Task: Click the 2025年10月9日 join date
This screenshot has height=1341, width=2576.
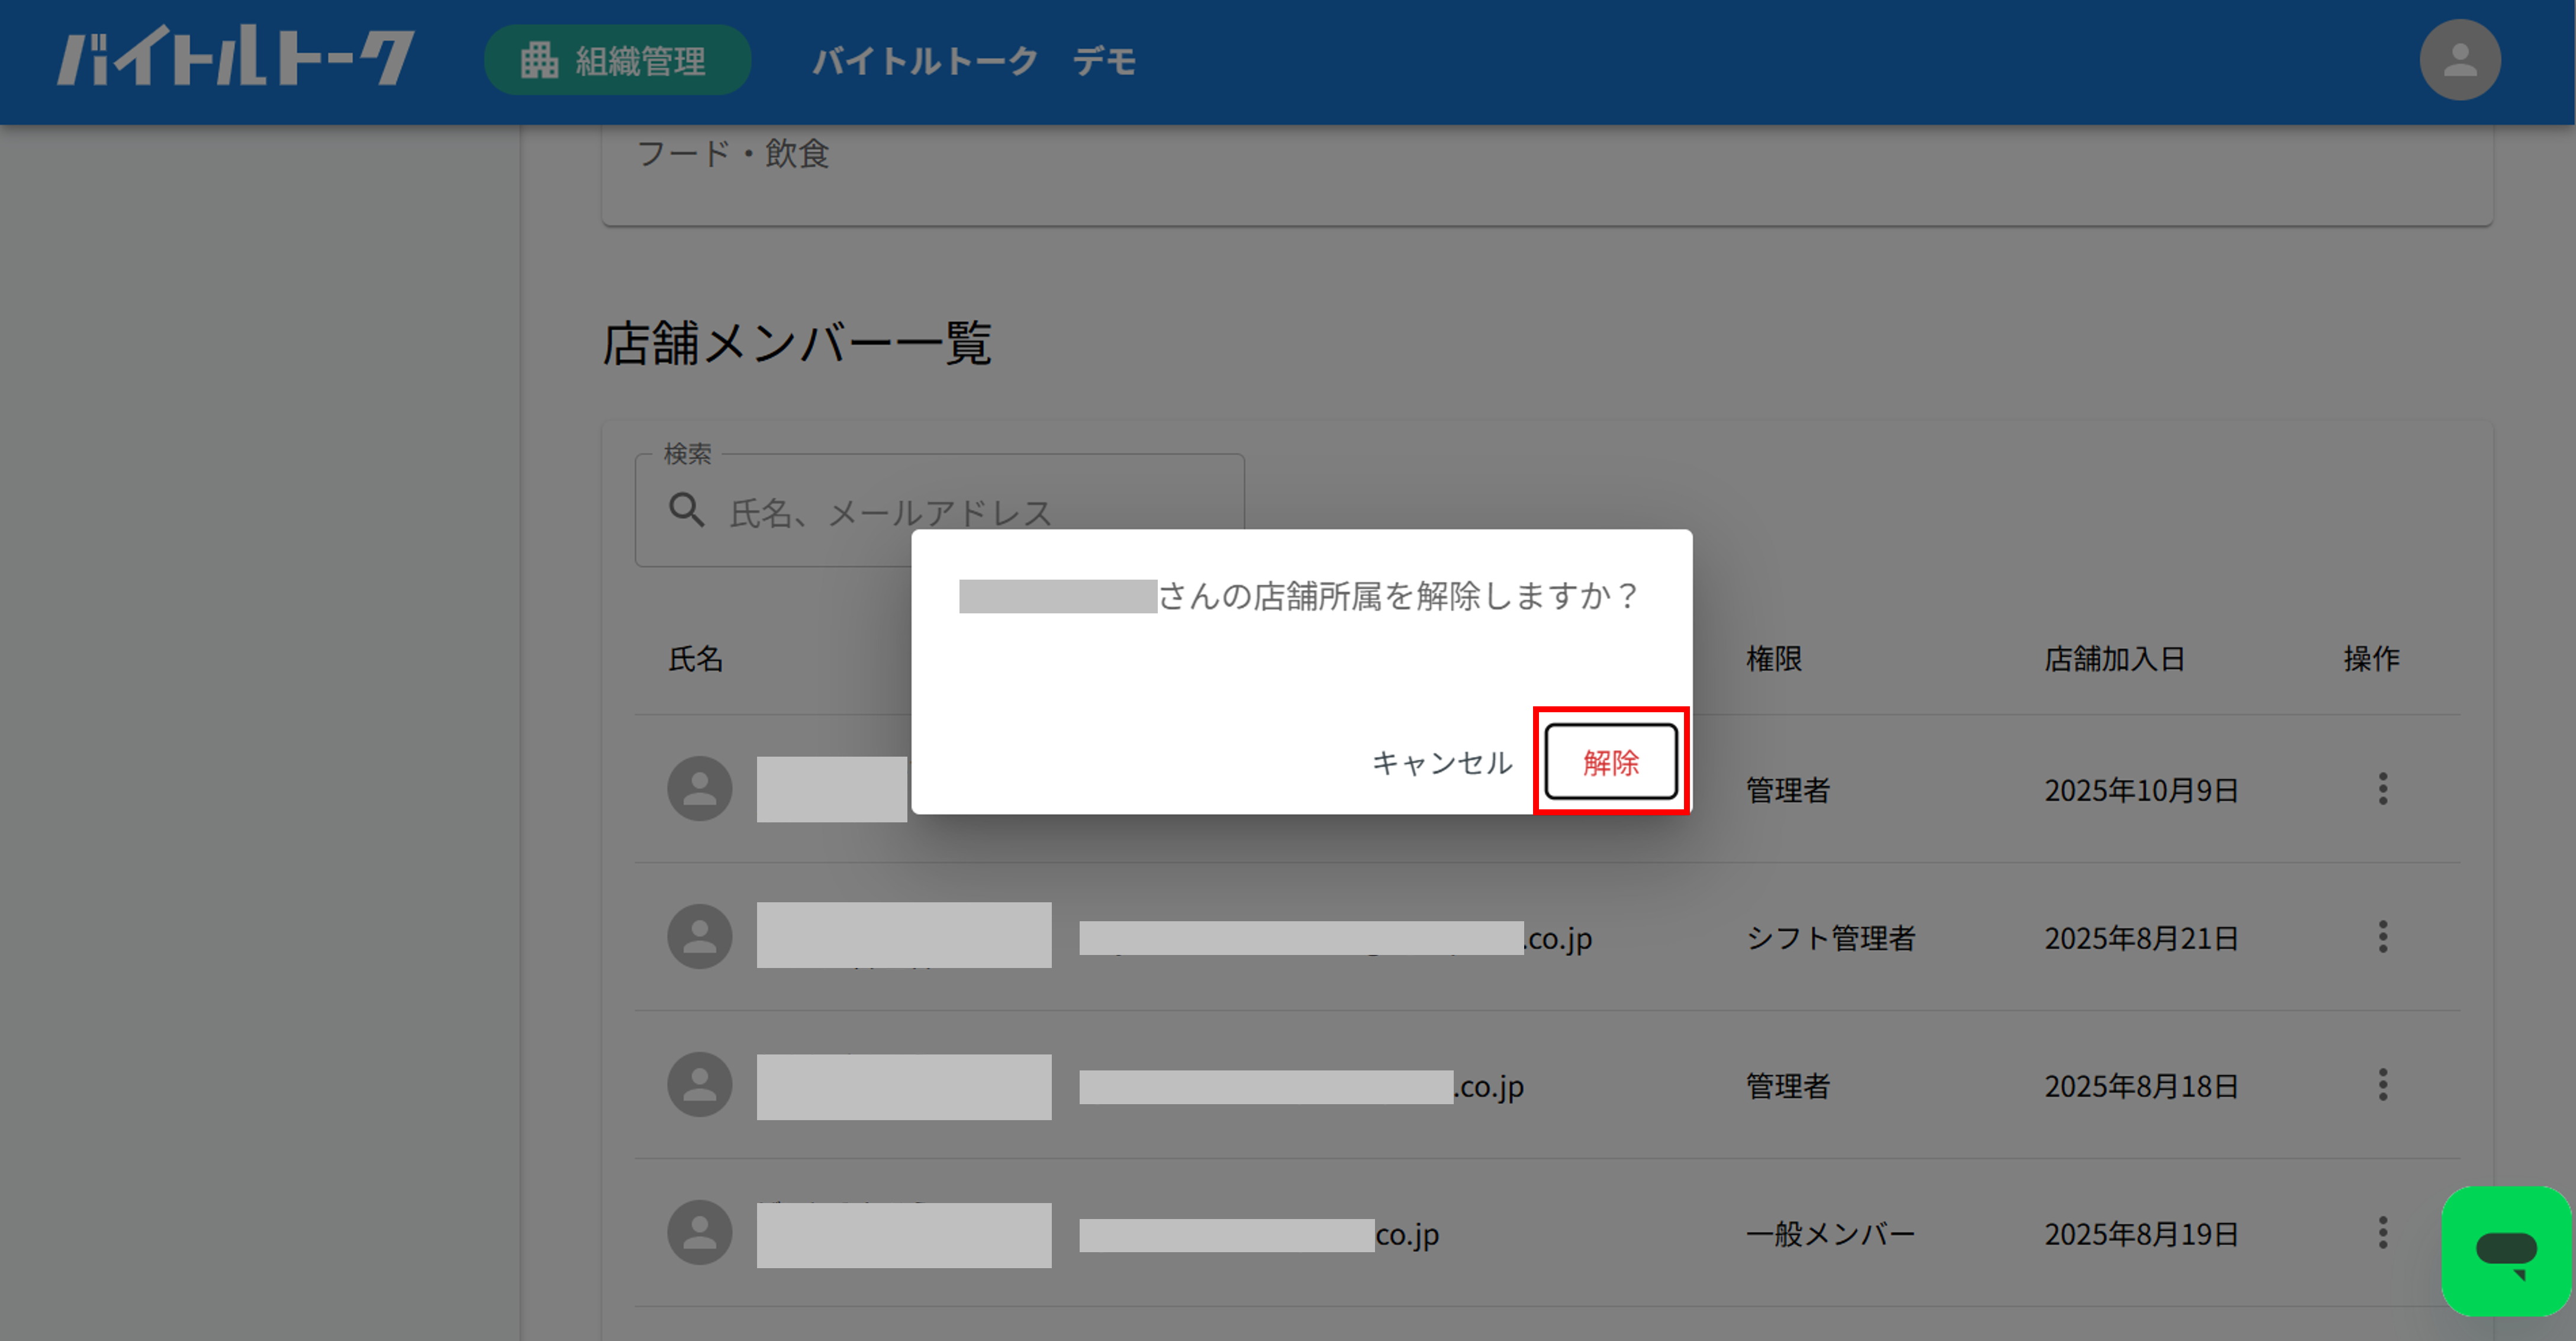Action: click(x=2141, y=790)
